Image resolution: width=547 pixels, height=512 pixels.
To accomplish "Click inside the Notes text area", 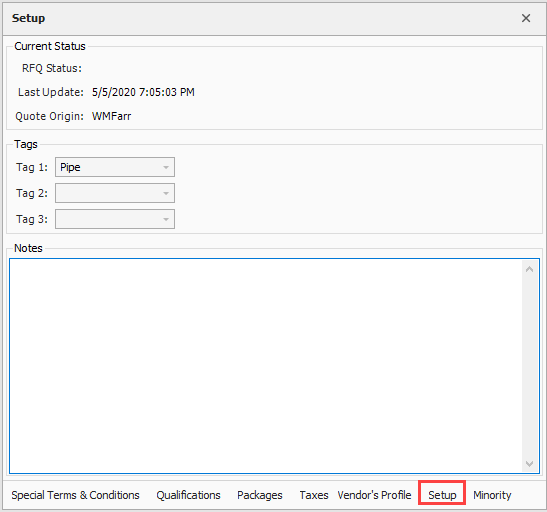I will 266,366.
